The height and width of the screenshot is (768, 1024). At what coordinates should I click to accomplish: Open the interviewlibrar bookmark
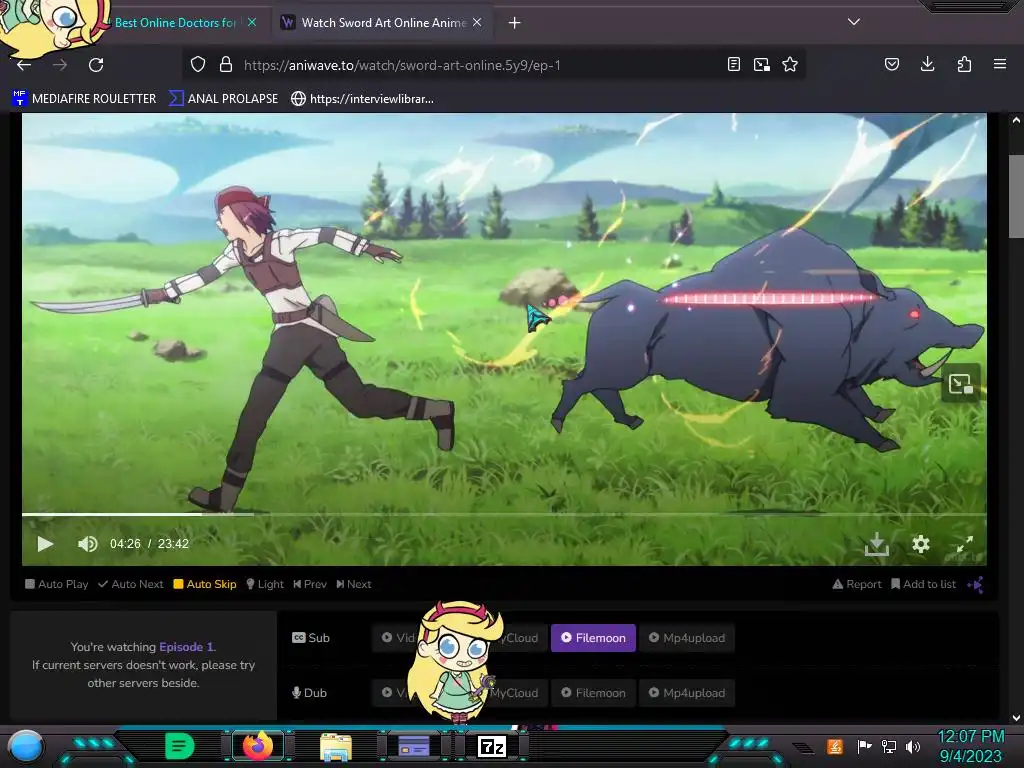pos(362,99)
